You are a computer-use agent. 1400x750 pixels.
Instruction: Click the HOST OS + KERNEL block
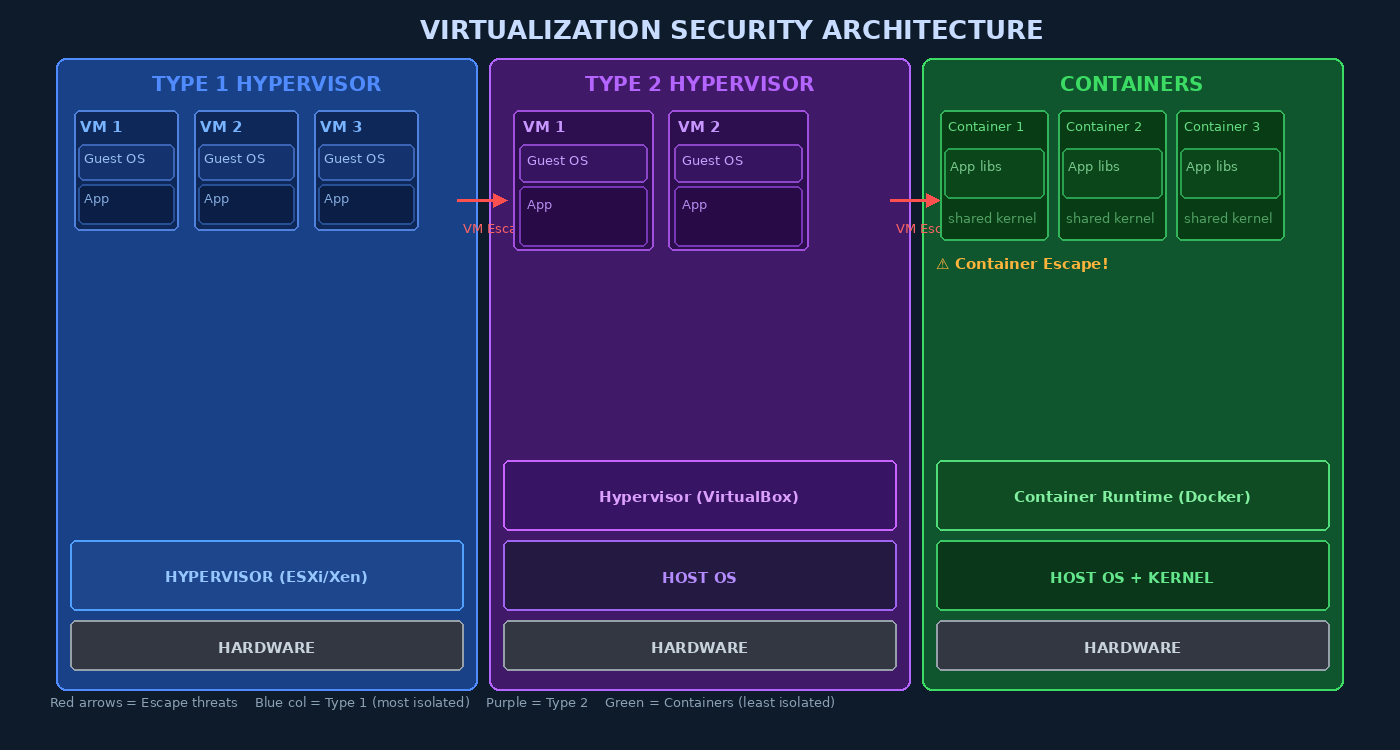click(x=1132, y=576)
